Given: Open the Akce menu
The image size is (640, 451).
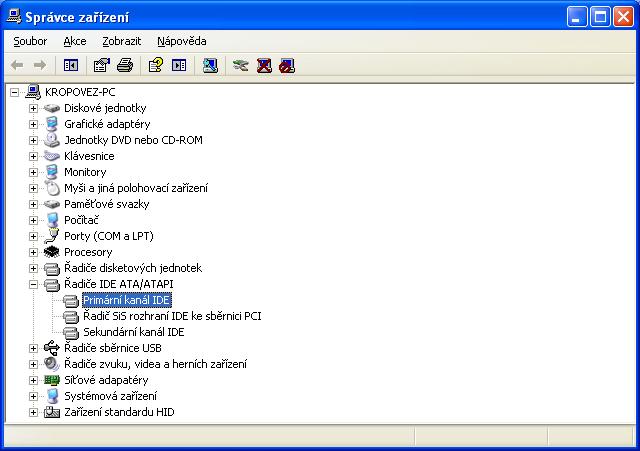Looking at the screenshot, I should [75, 41].
